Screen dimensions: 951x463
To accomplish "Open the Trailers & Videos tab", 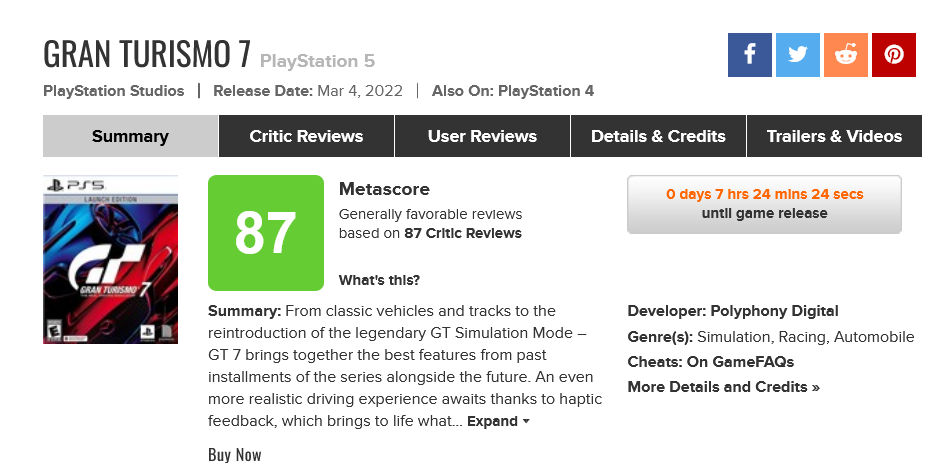I will point(834,136).
